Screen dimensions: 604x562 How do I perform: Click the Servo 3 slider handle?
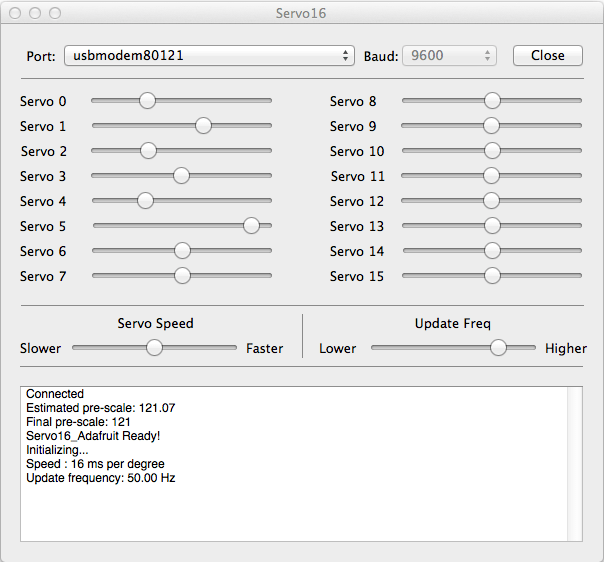click(x=181, y=175)
